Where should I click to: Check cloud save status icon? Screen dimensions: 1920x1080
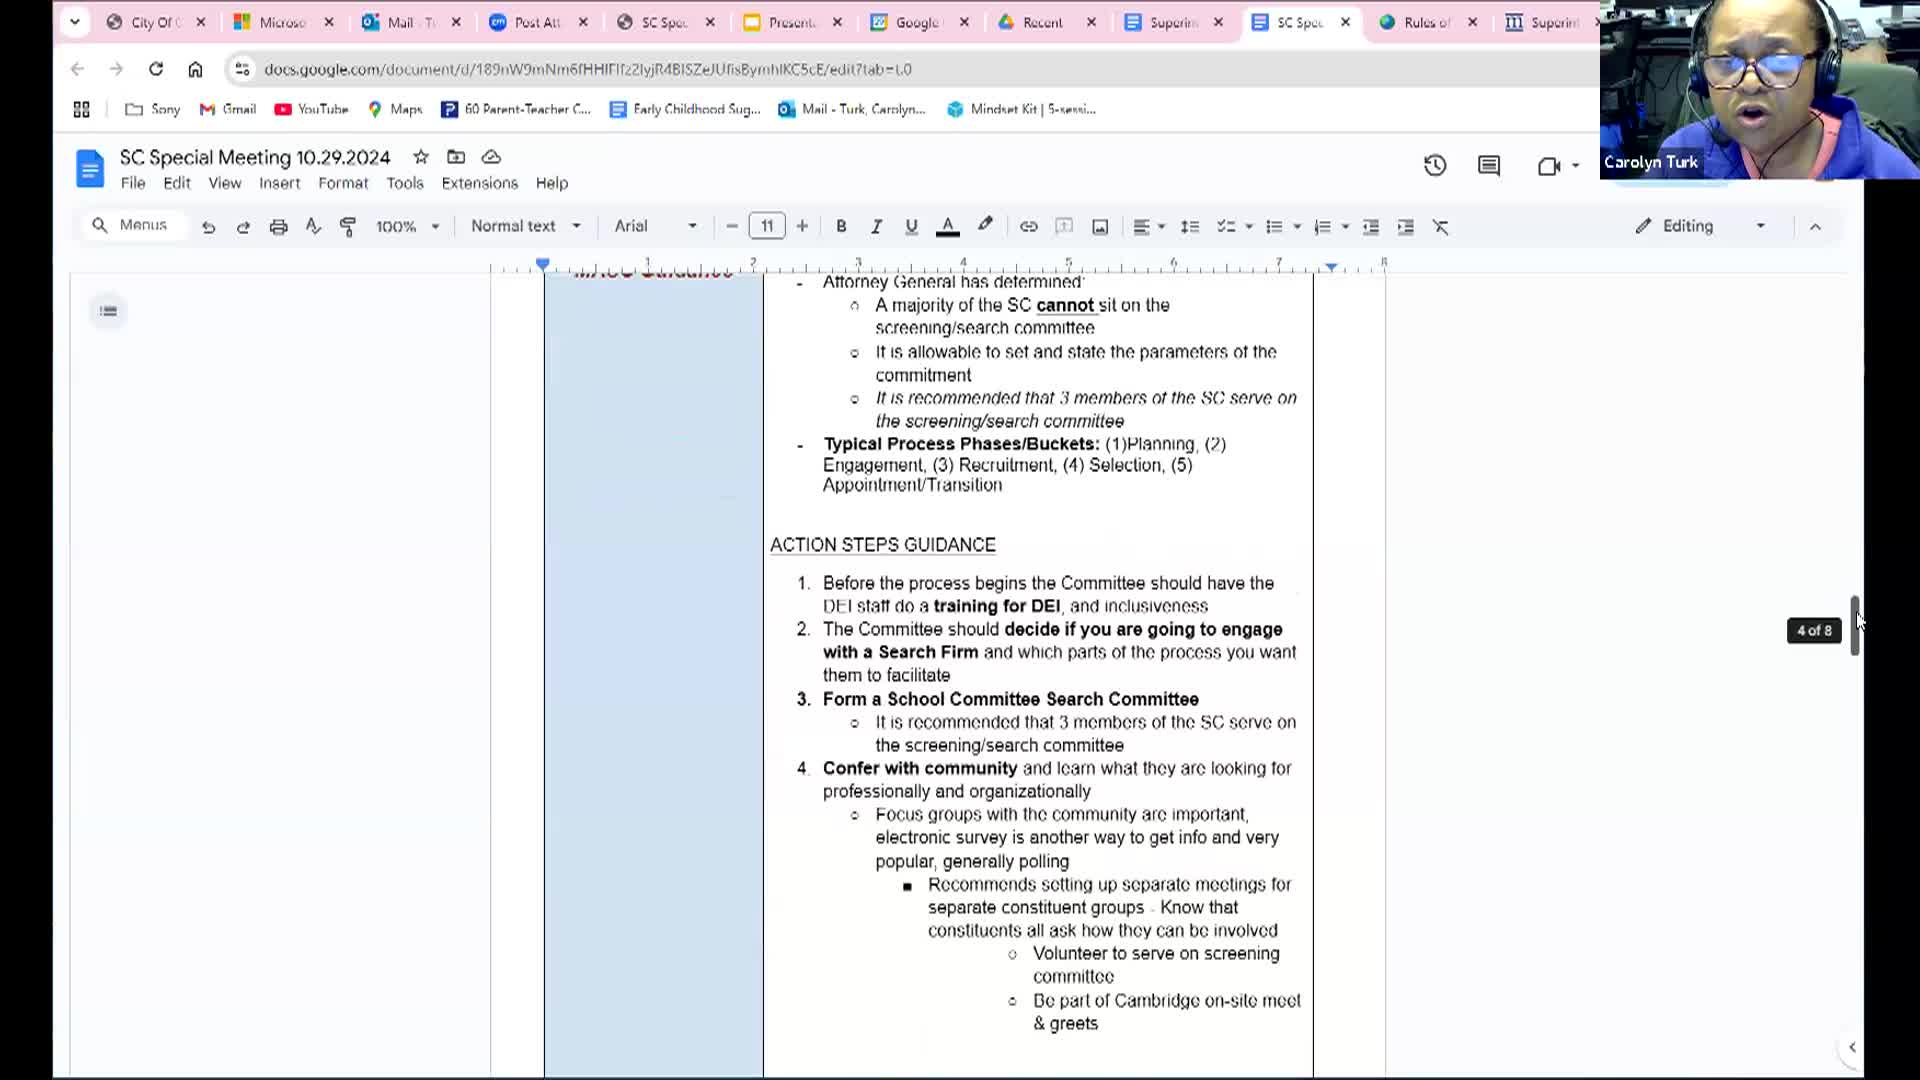coord(491,157)
